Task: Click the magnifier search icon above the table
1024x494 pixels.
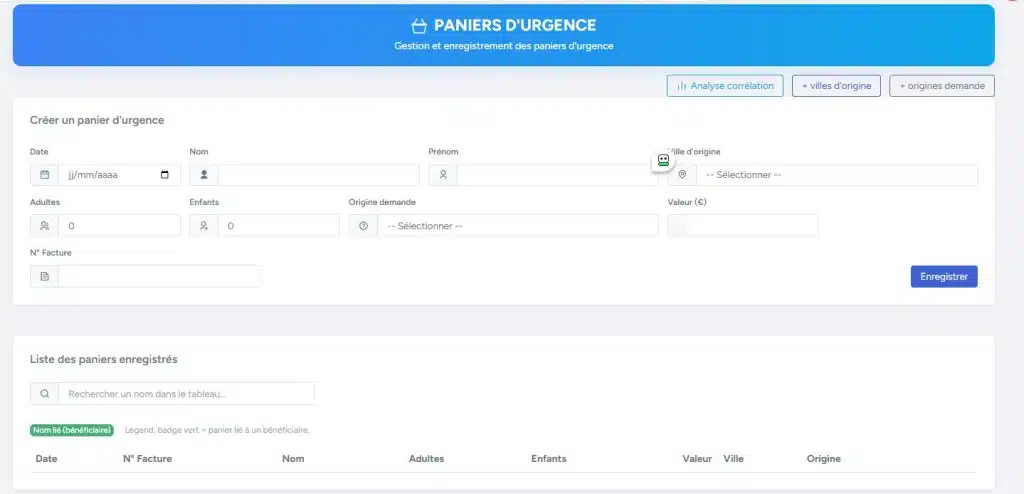Action: [x=44, y=394]
